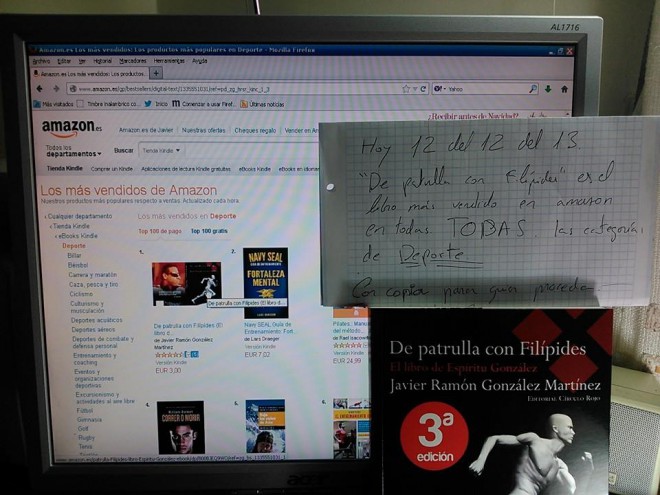660x495 pixels.
Task: Open Comenzar a usar Firefox bookmark
Action: 204,104
